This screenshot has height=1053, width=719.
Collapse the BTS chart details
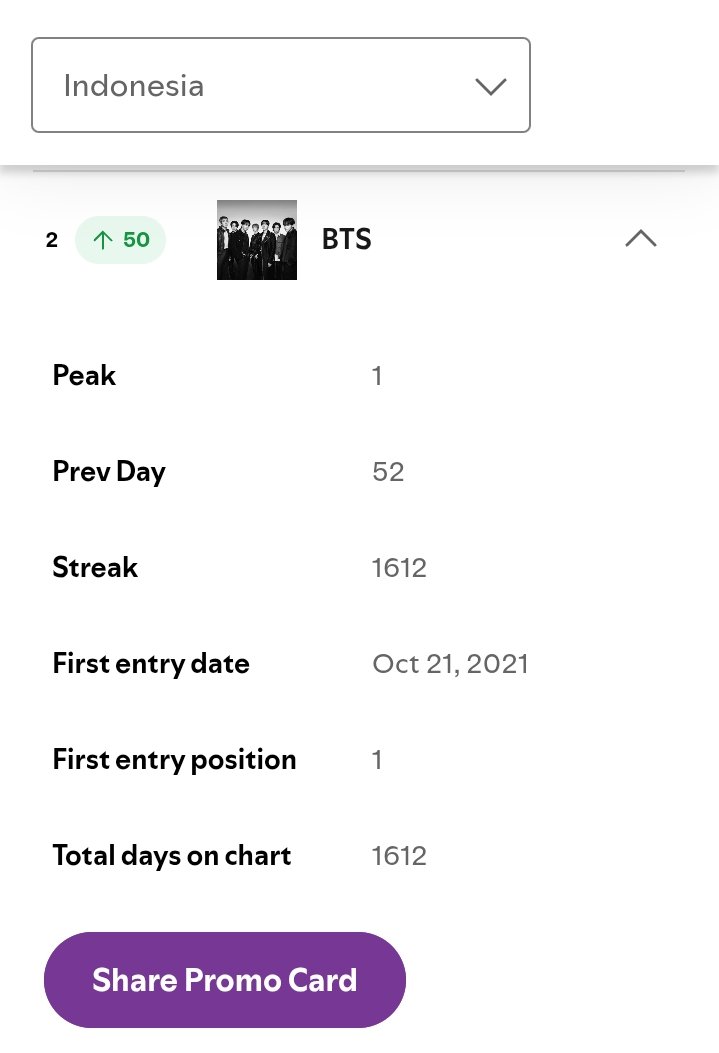click(640, 239)
